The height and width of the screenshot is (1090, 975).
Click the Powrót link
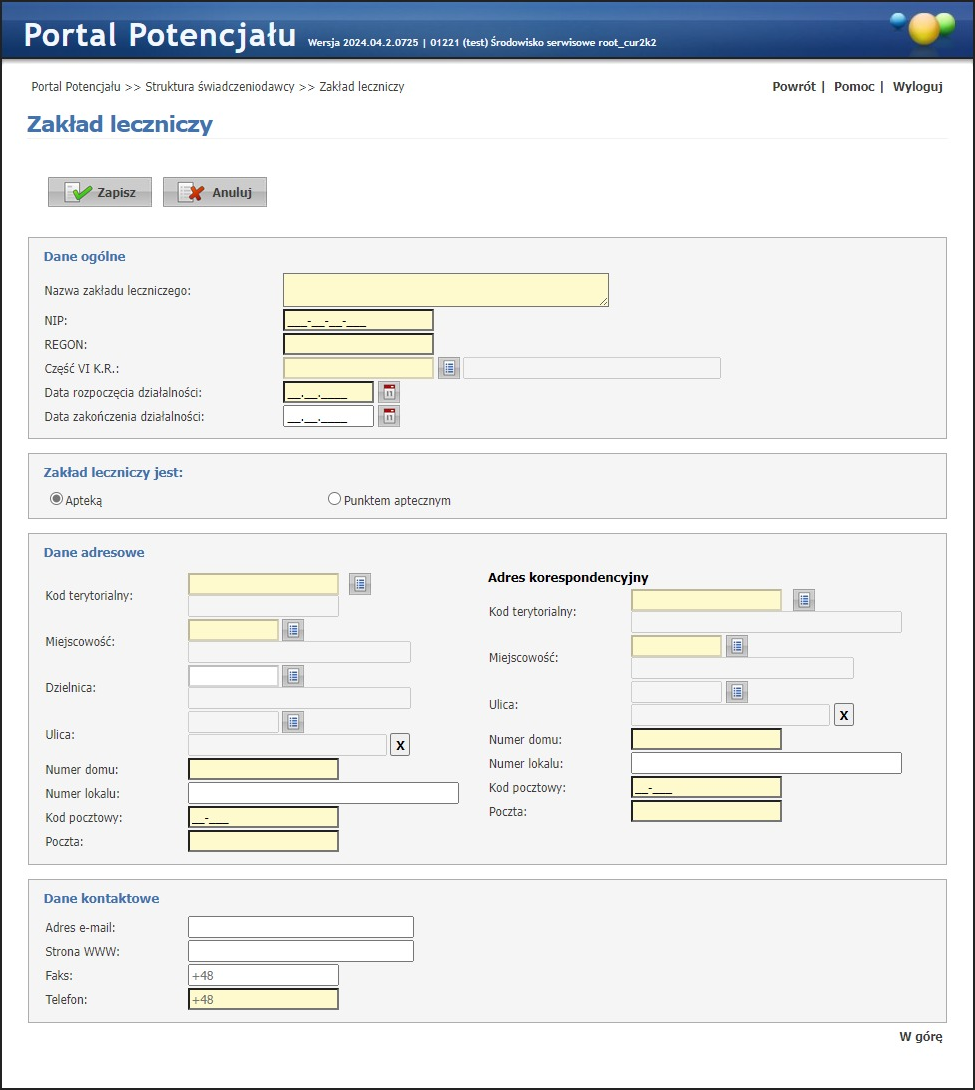(x=793, y=87)
